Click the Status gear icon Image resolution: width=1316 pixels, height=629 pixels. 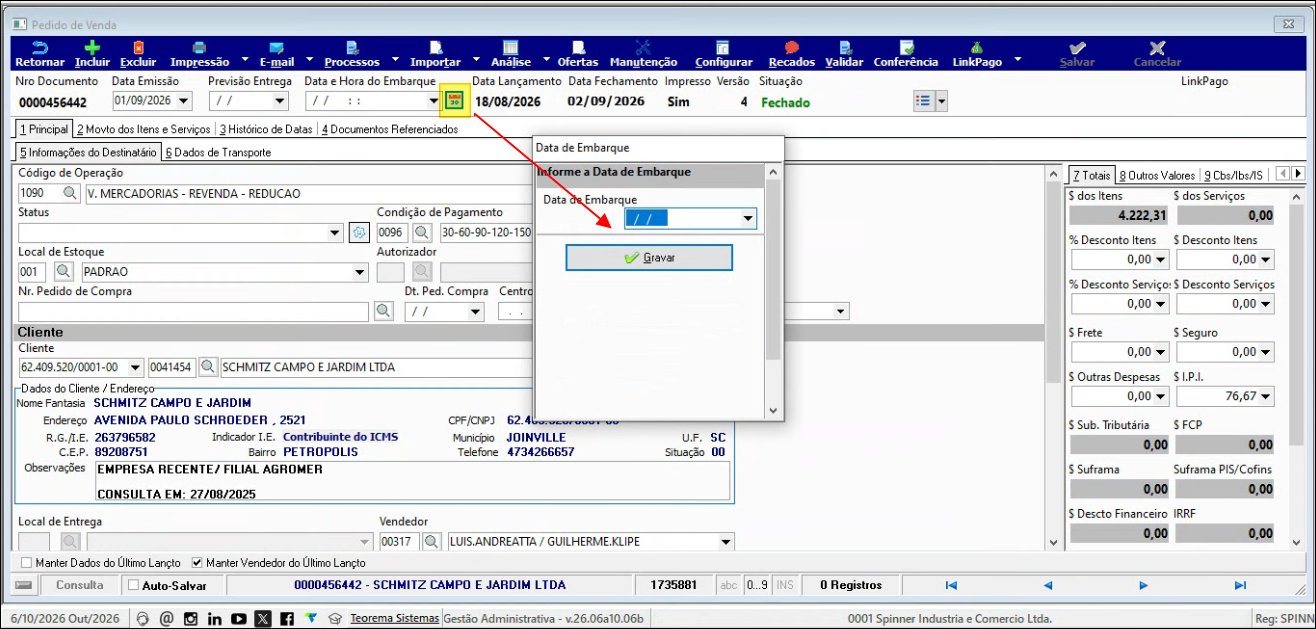coord(360,232)
